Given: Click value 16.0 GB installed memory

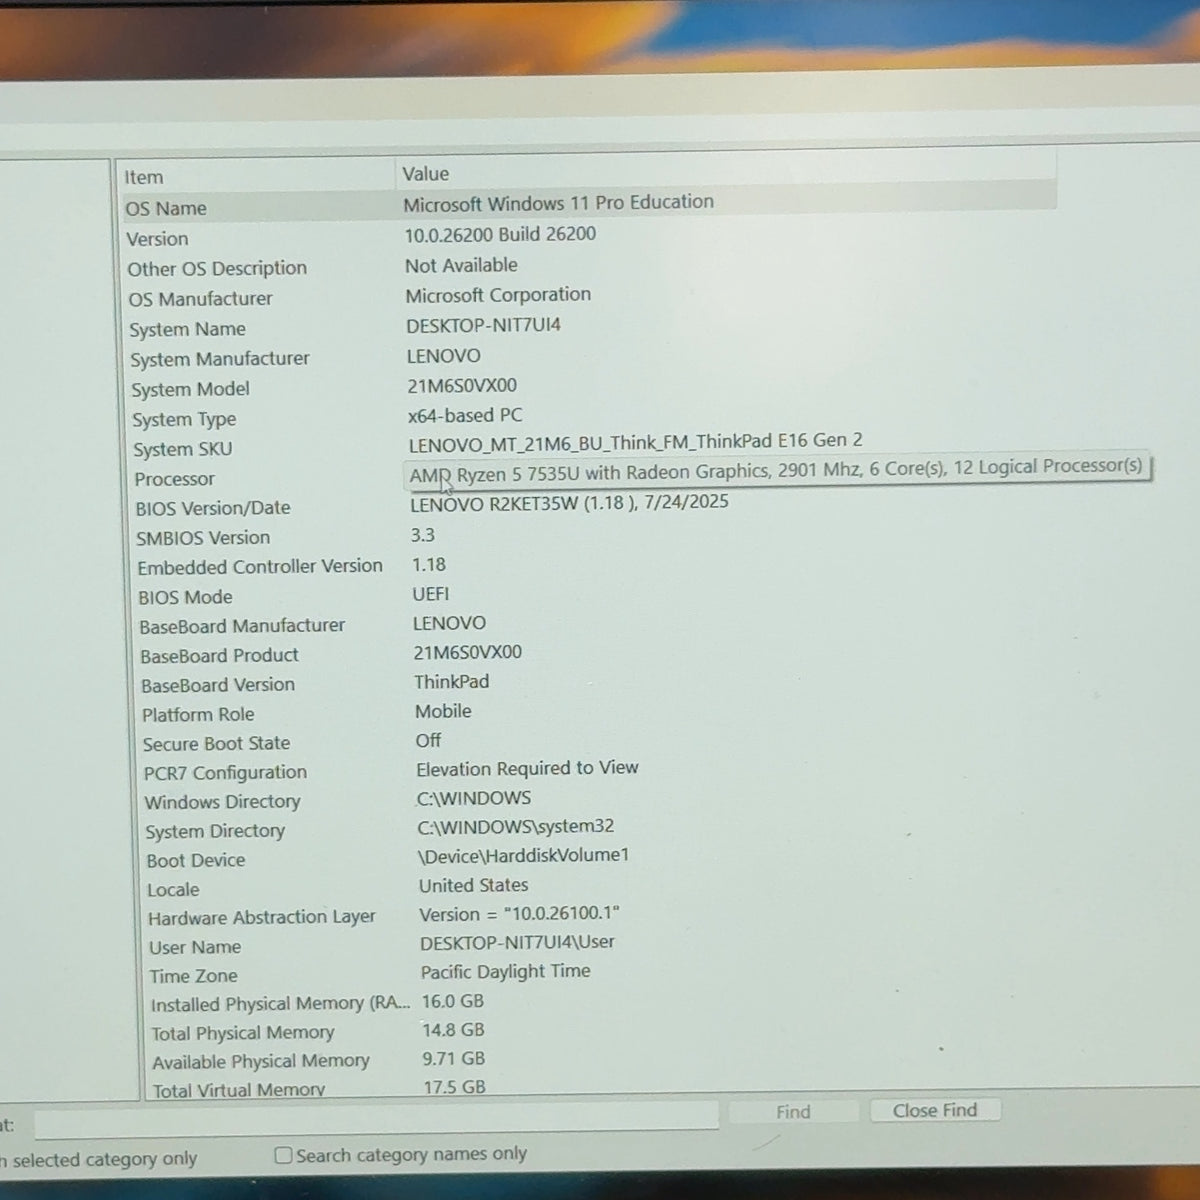Looking at the screenshot, I should pos(453,1001).
